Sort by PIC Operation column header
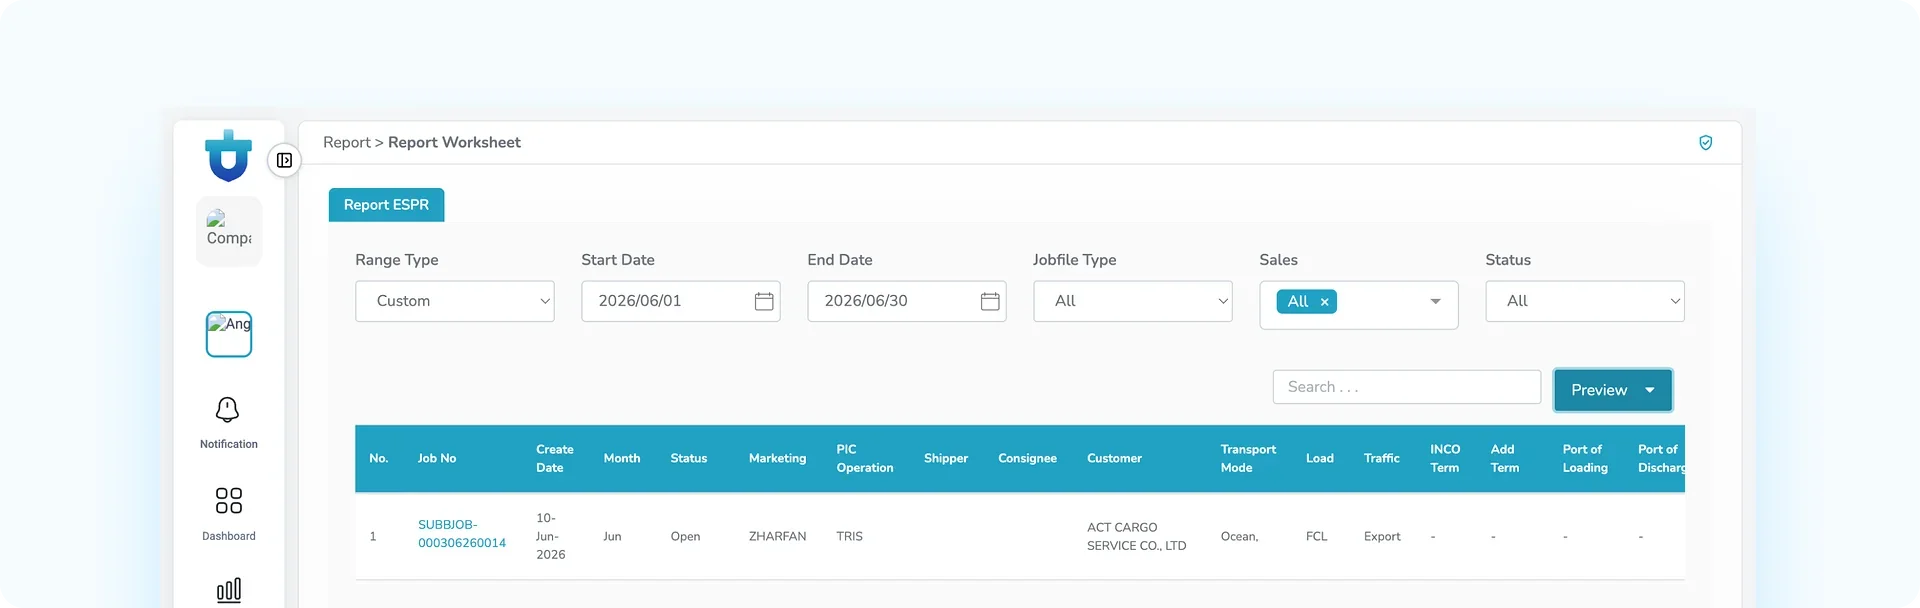The image size is (1920, 608). click(x=865, y=458)
